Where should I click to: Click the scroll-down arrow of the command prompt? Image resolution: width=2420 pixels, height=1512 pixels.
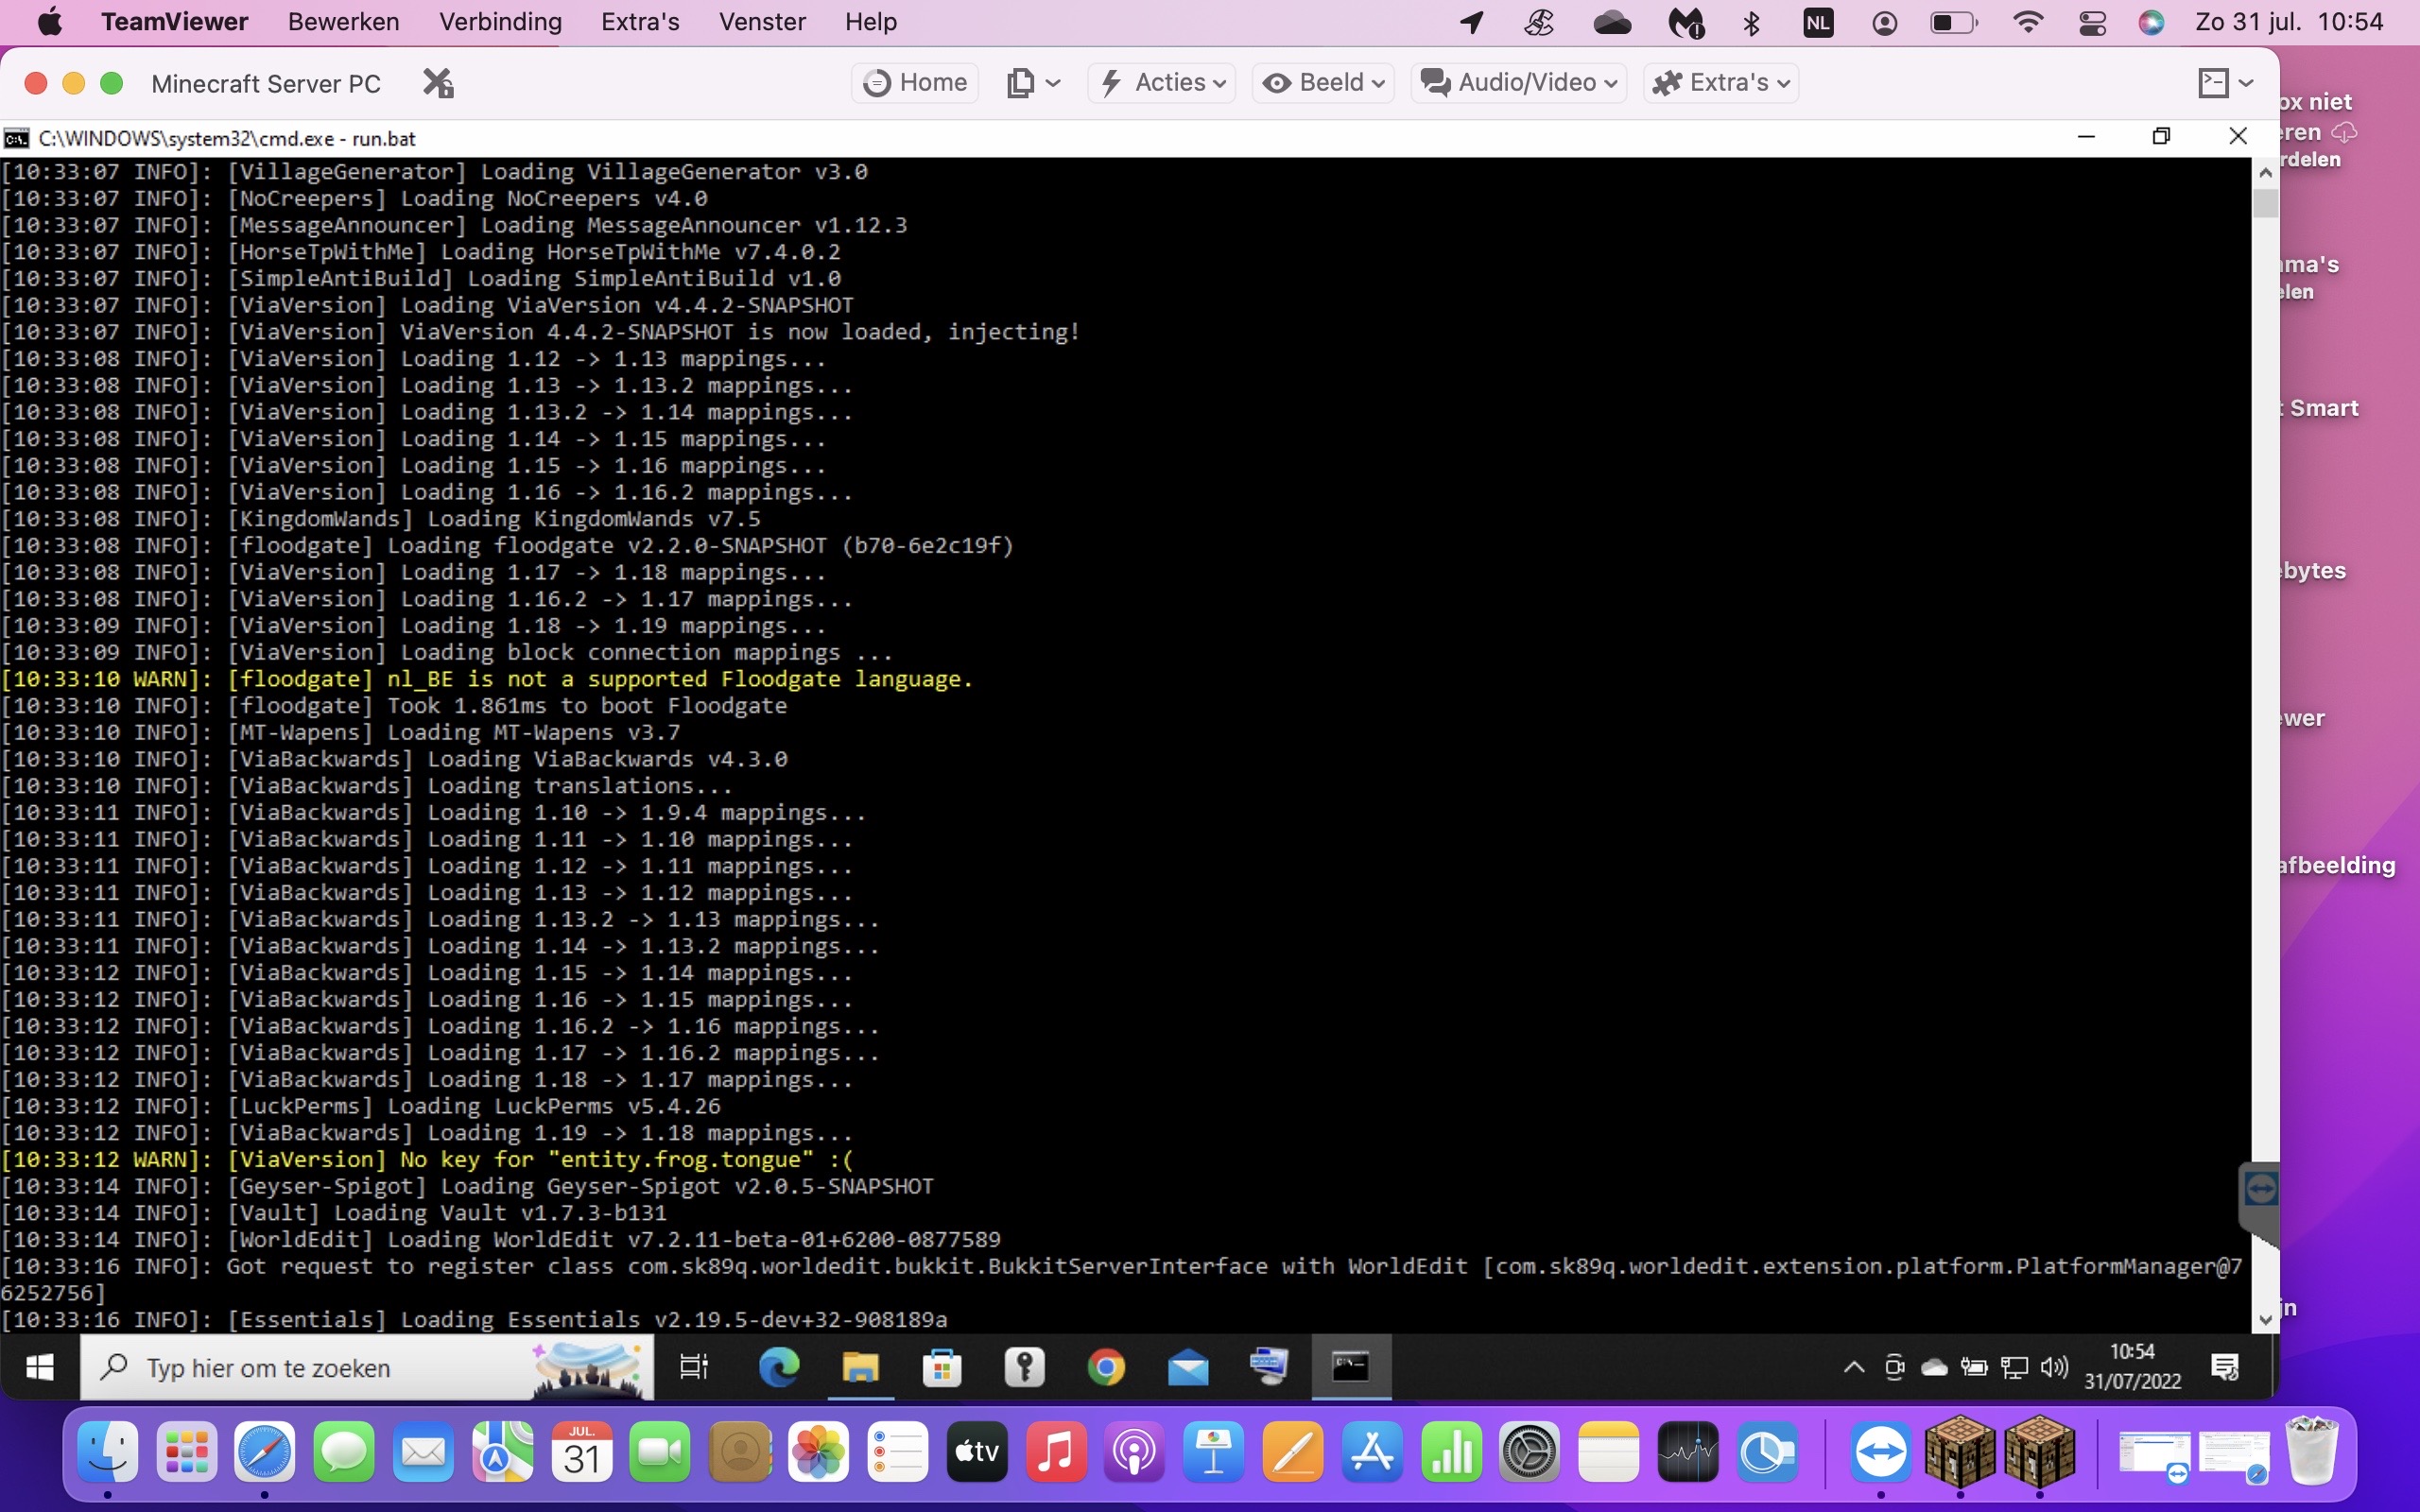click(x=2265, y=1318)
